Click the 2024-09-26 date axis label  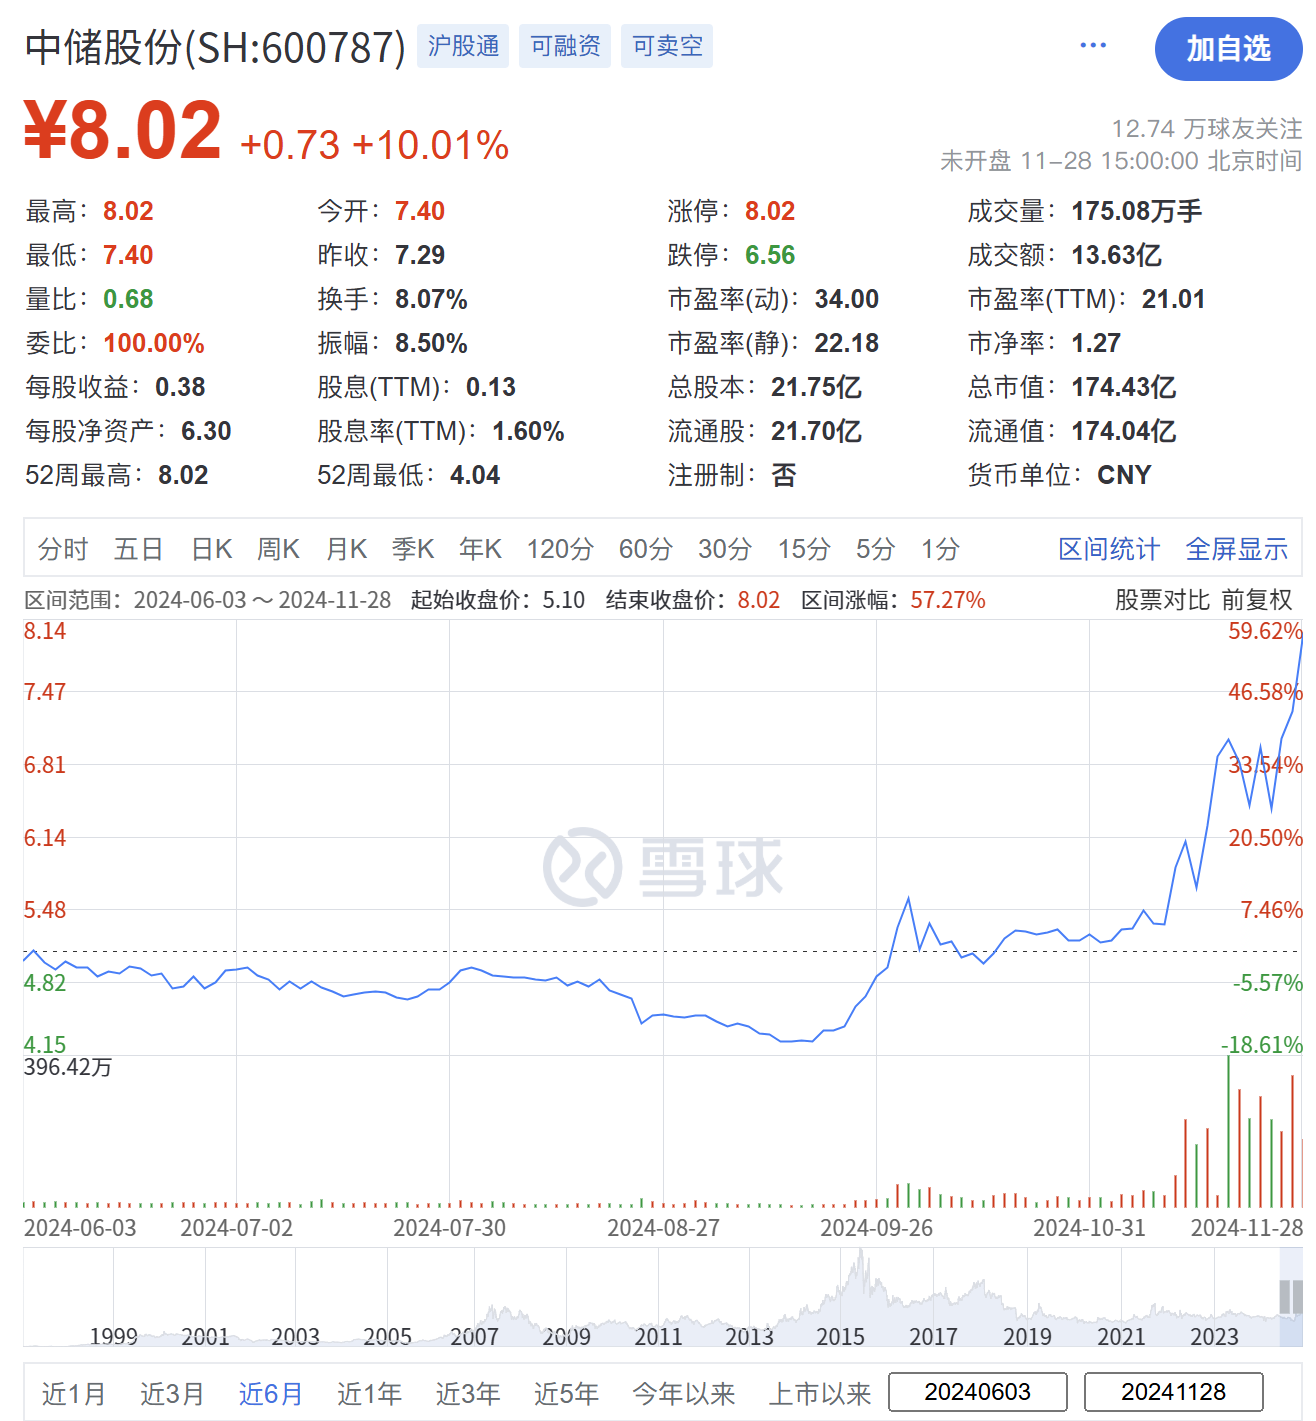[x=877, y=1228]
